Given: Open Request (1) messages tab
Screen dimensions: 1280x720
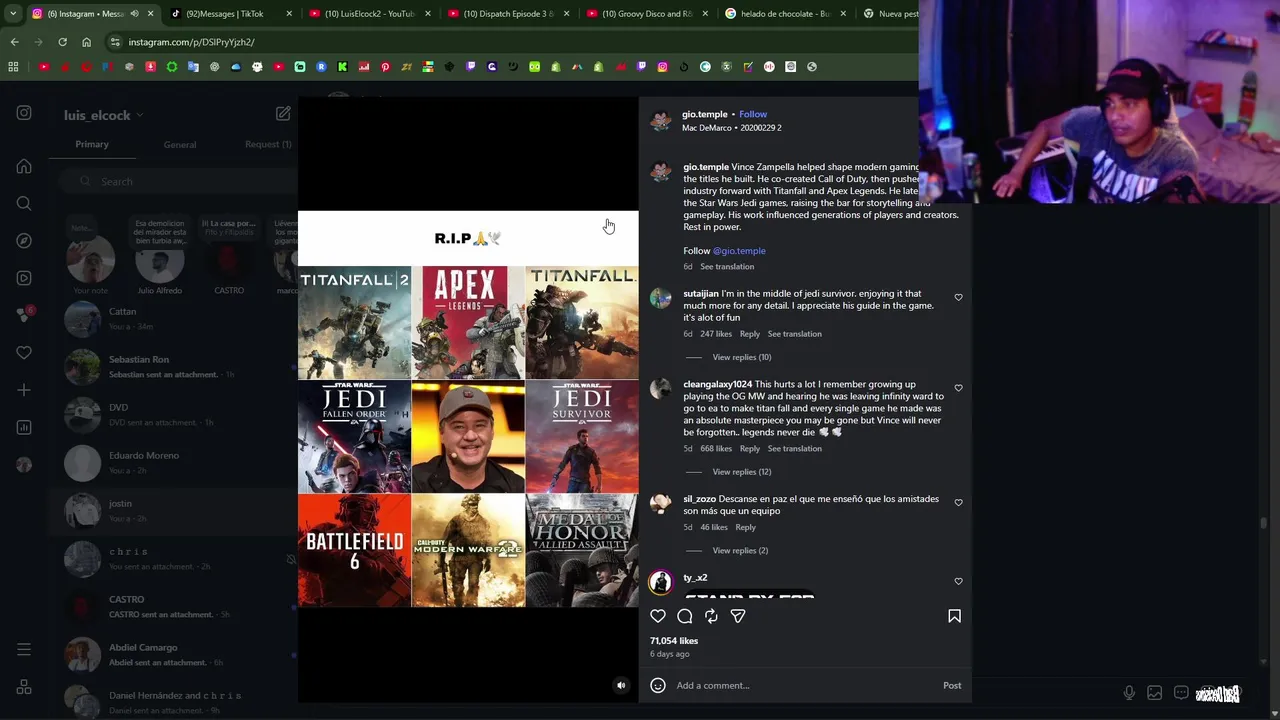Looking at the screenshot, I should [268, 144].
